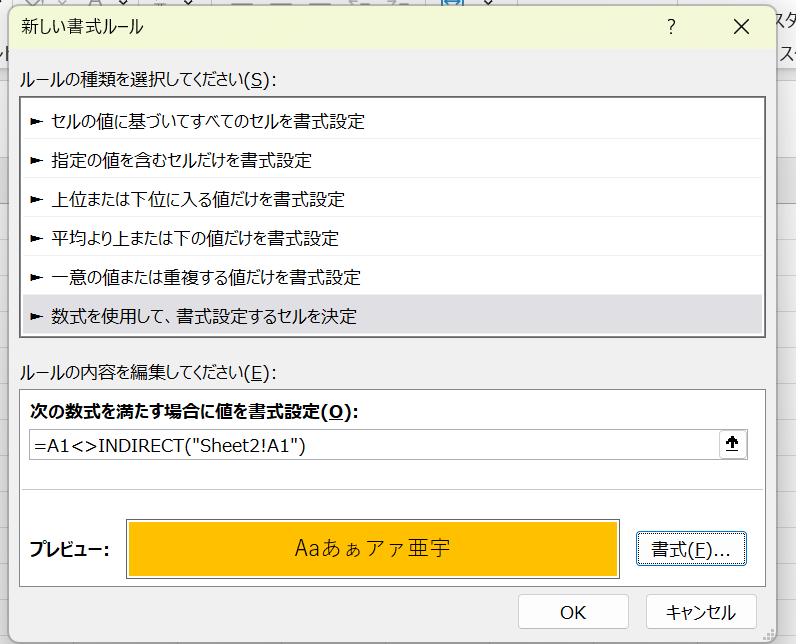
Task: Choose 上位または下位に入る値だけを書式設定 rule
Action: 198,199
